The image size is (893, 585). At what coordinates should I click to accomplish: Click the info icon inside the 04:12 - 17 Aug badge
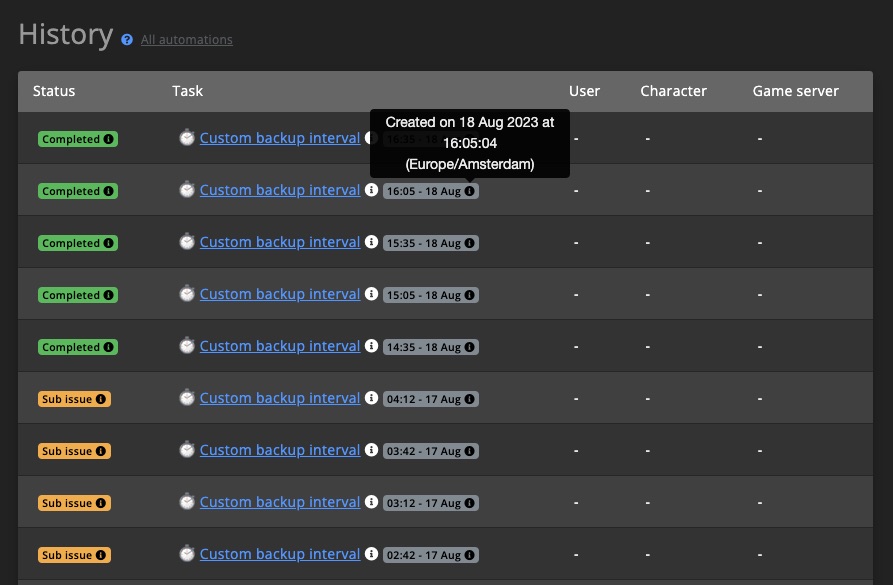point(469,399)
